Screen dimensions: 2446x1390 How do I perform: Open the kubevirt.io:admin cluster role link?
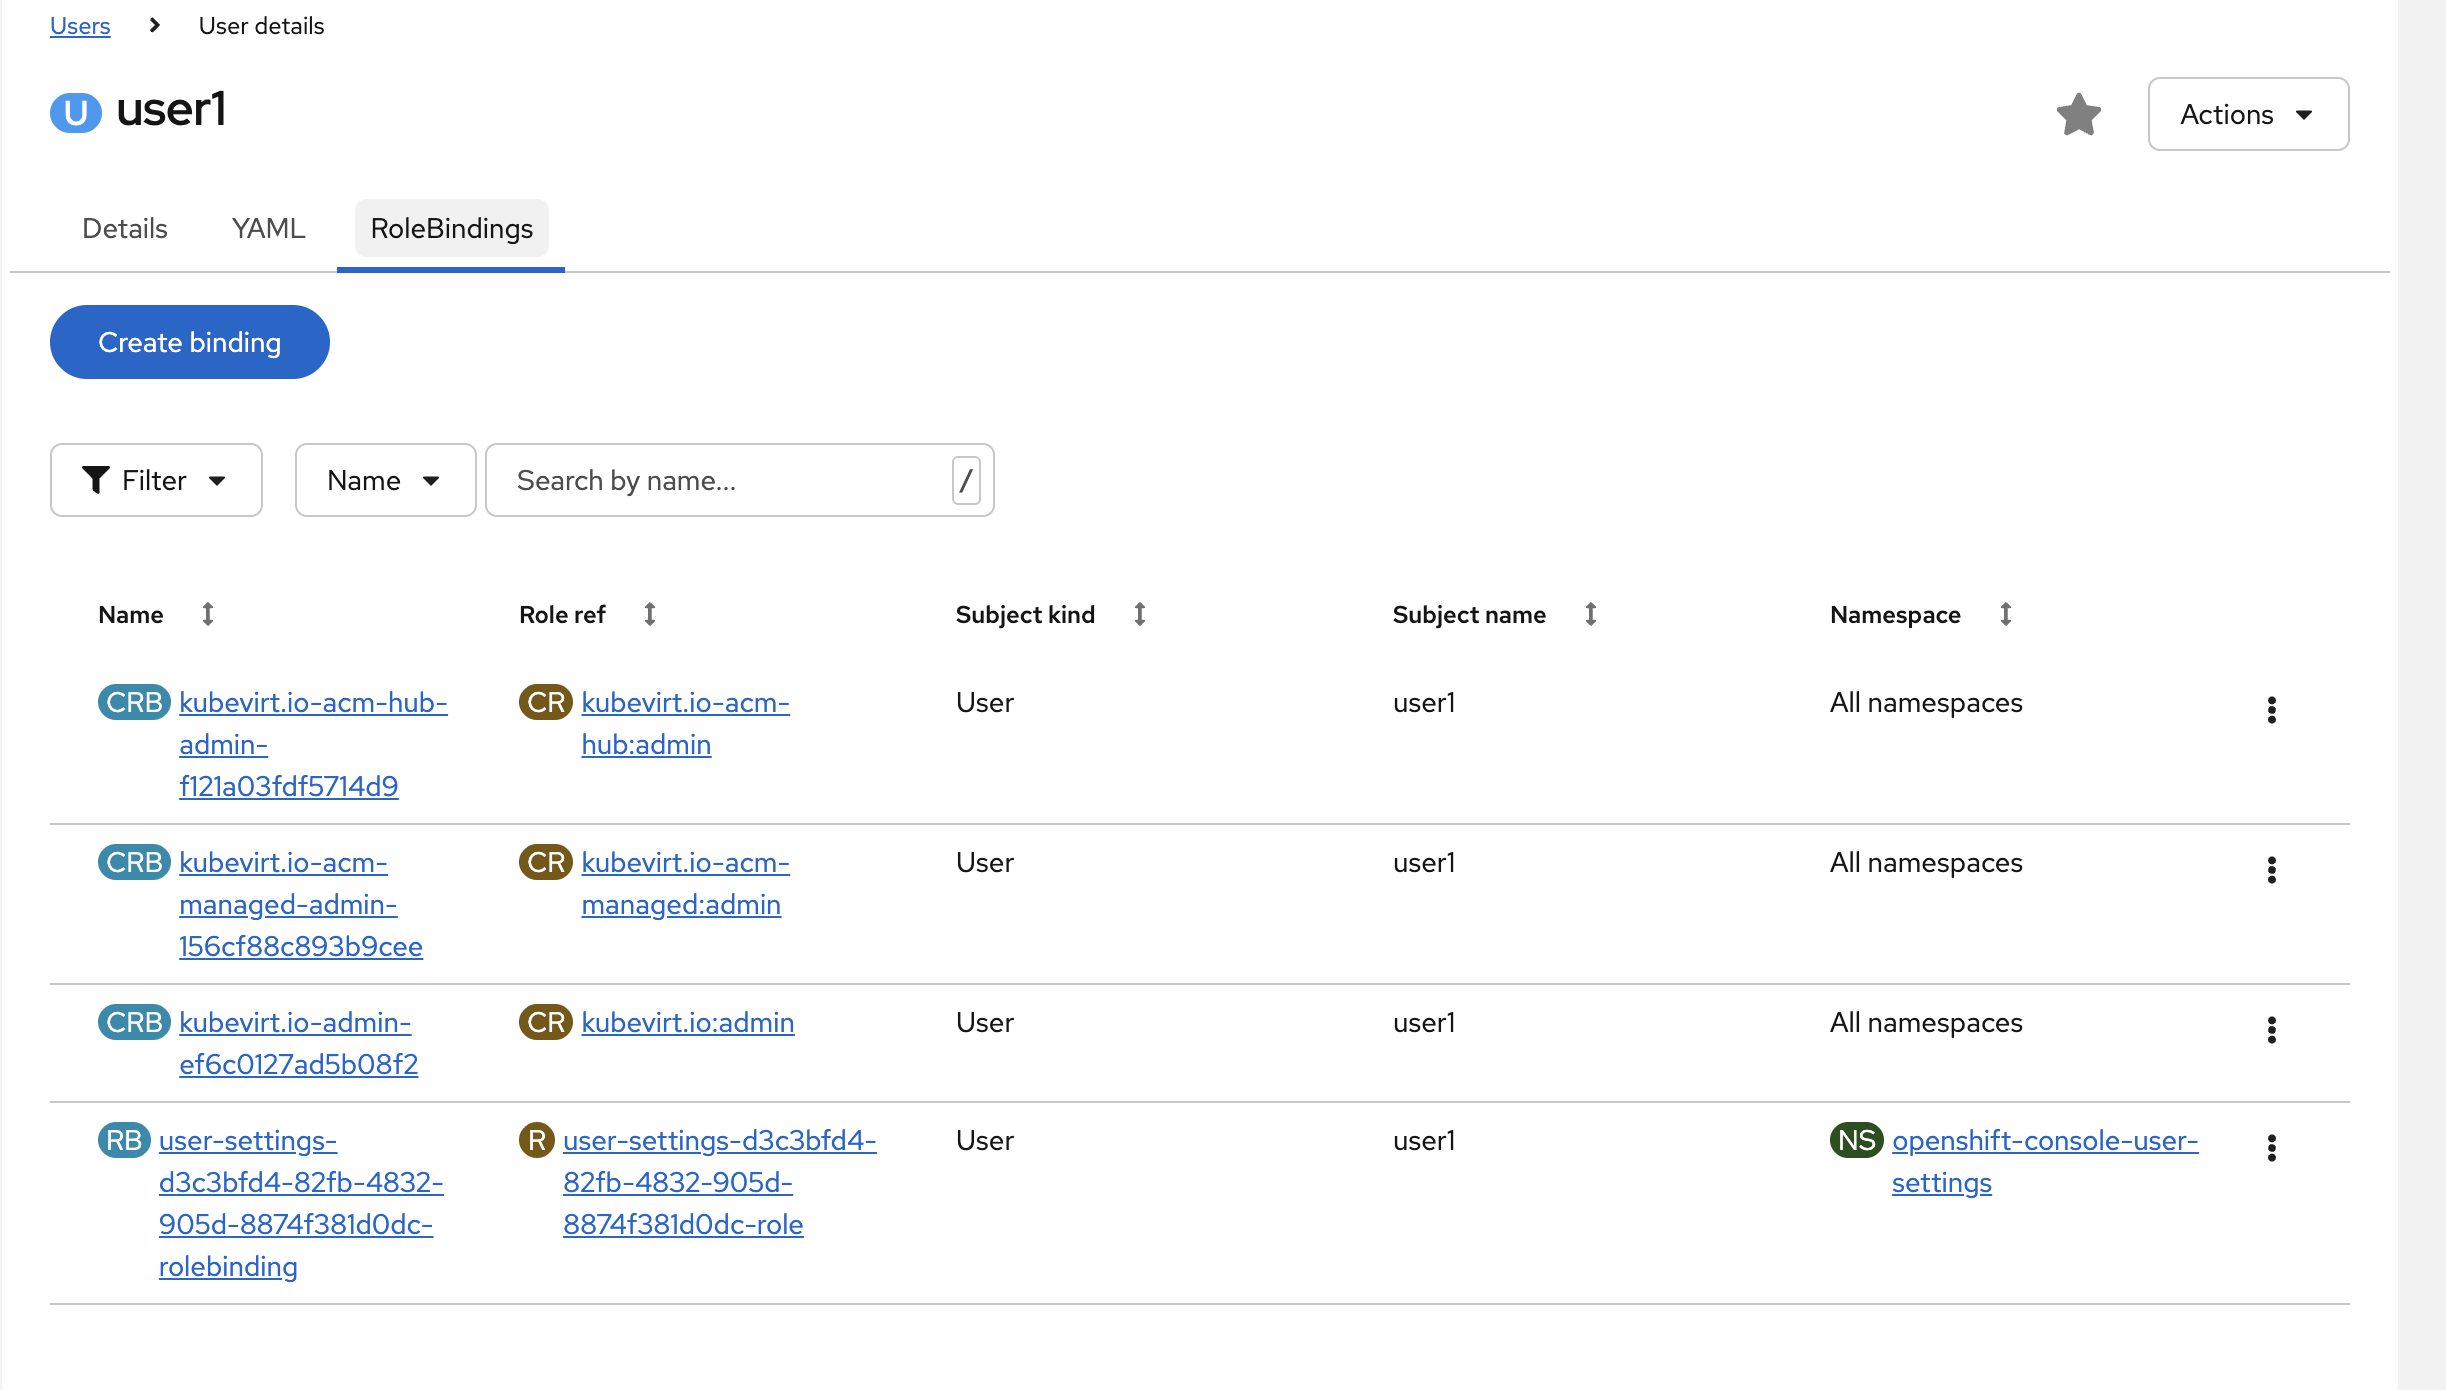687,1022
